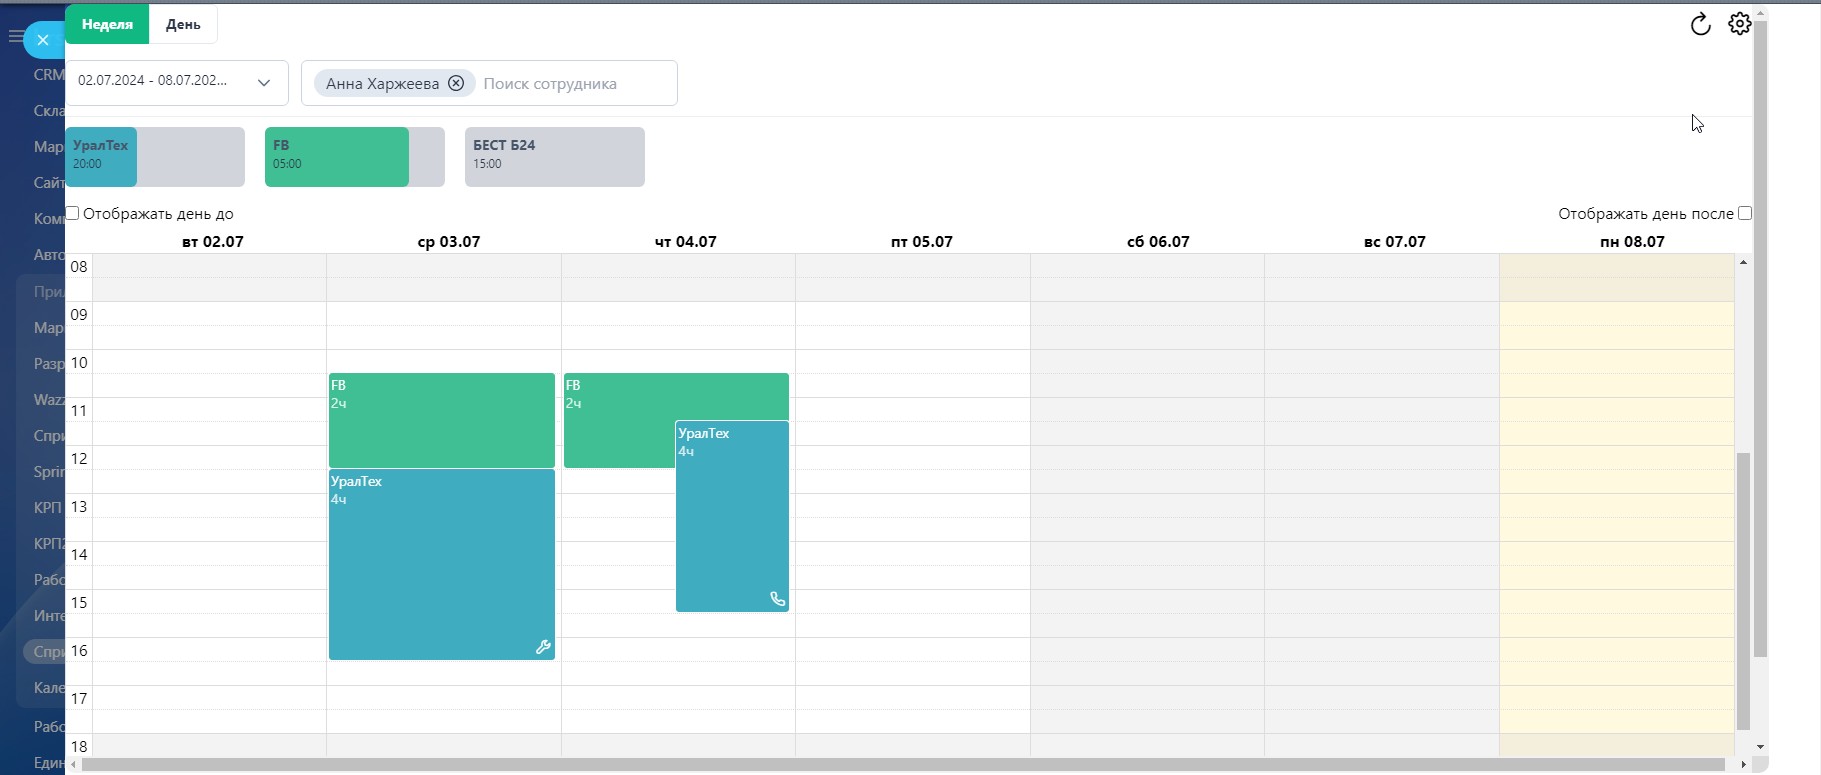The height and width of the screenshot is (775, 1821).
Task: Switch to the День tab
Action: click(183, 24)
